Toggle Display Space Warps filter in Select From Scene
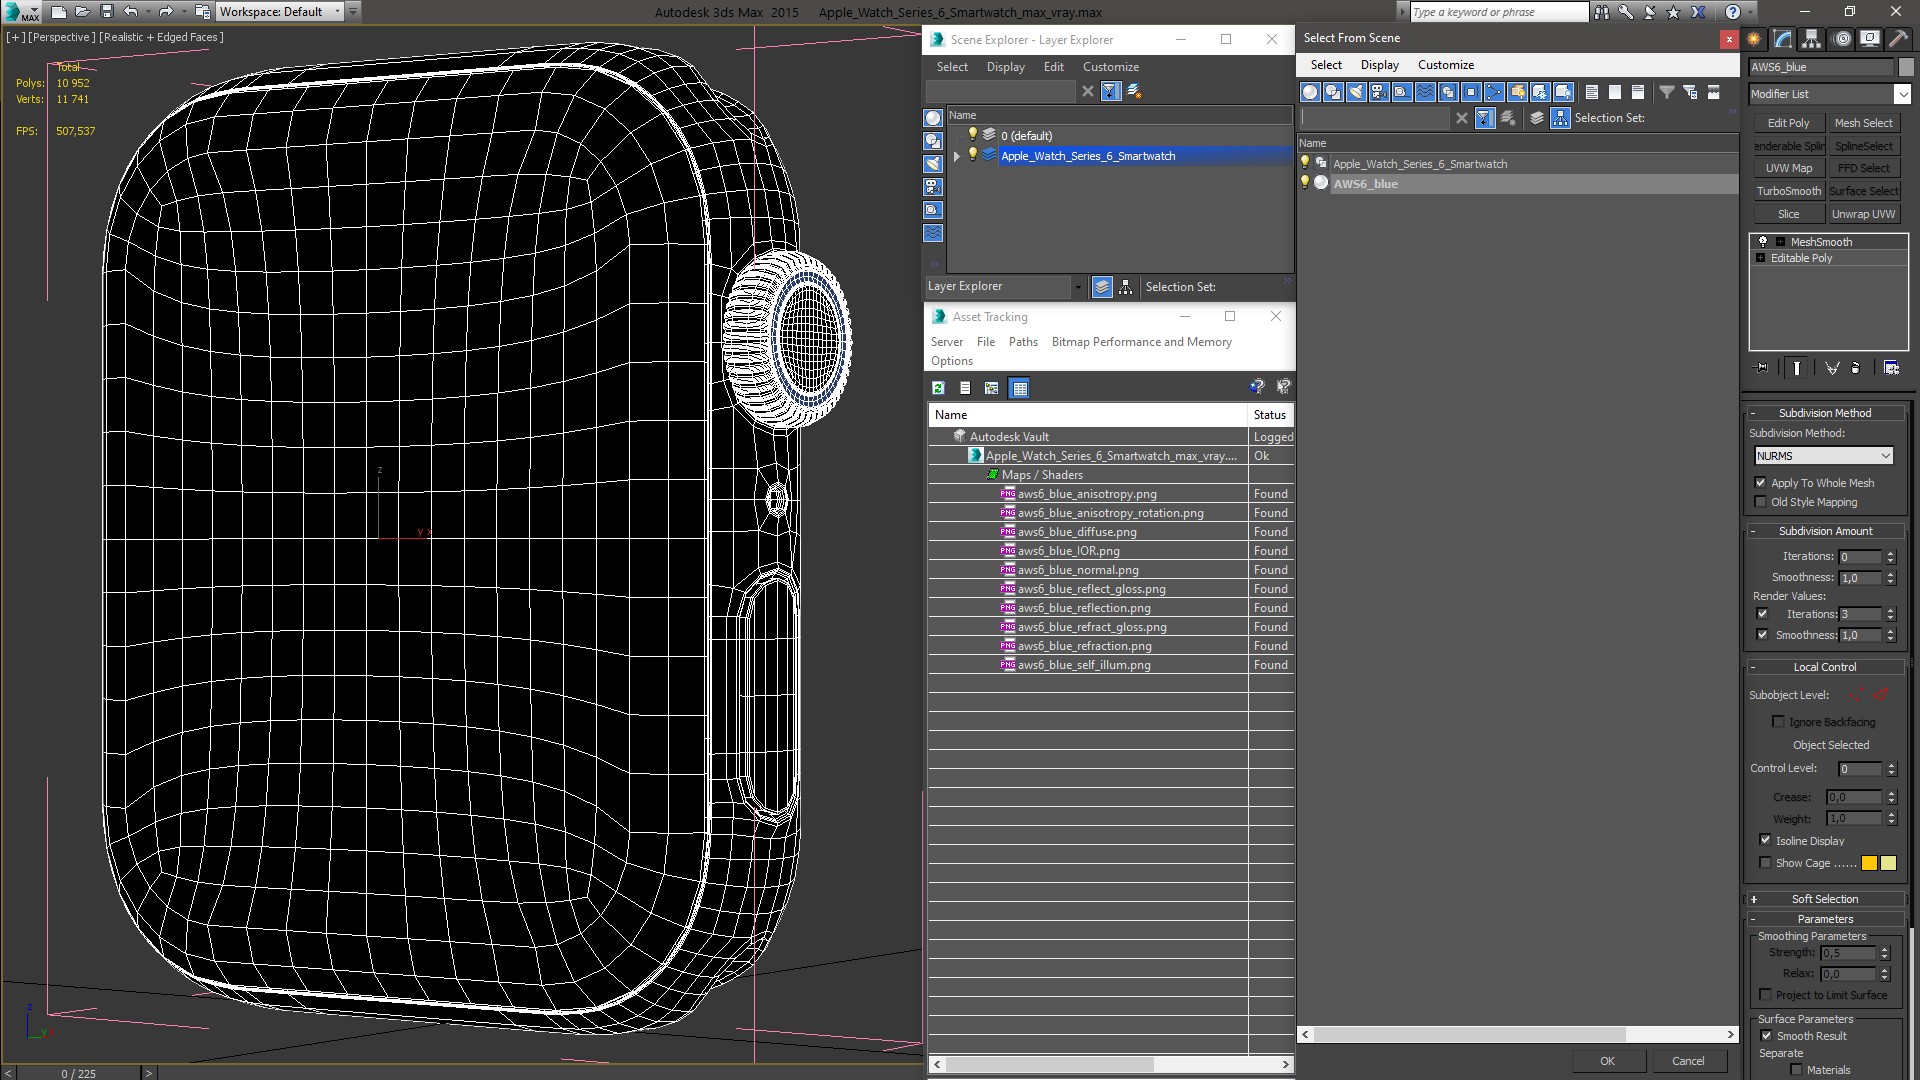Screen dimensions: 1920x1080 click(1425, 92)
